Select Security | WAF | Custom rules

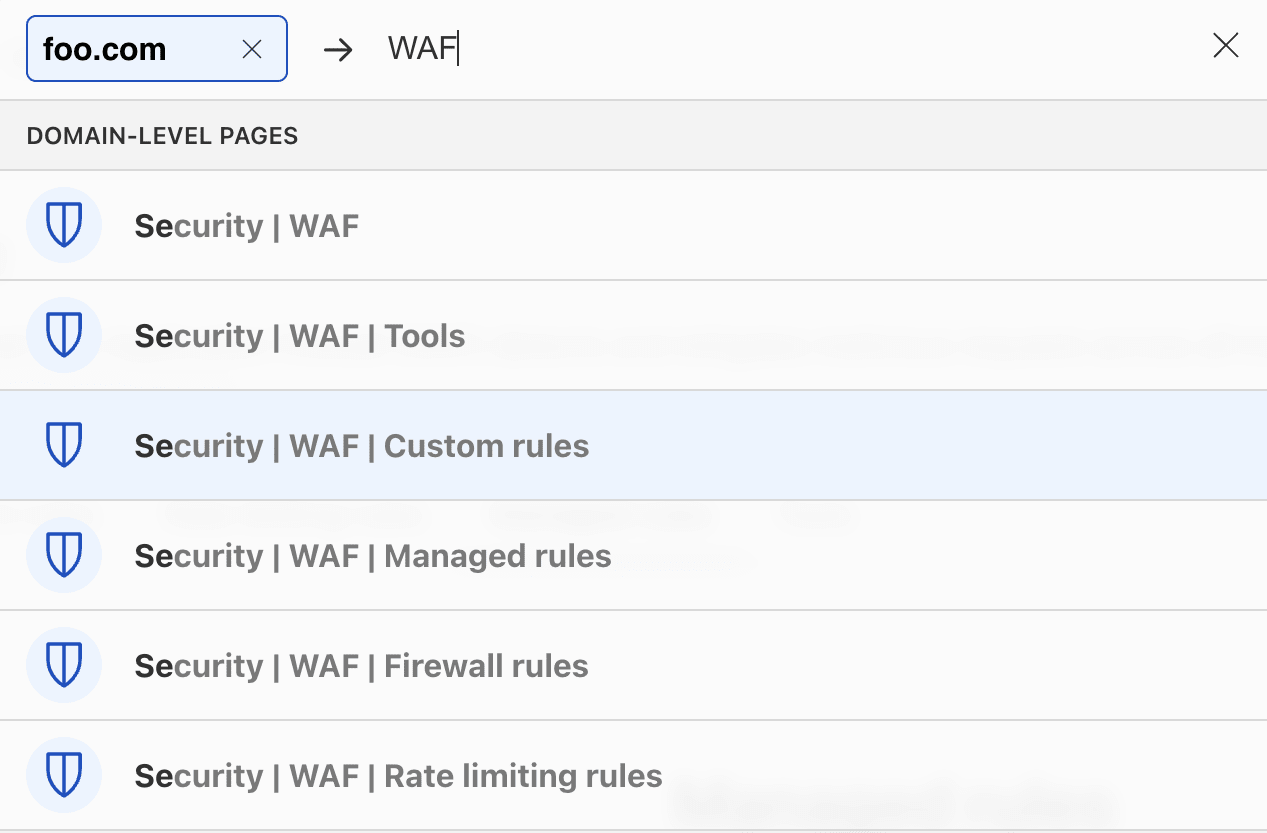[361, 446]
